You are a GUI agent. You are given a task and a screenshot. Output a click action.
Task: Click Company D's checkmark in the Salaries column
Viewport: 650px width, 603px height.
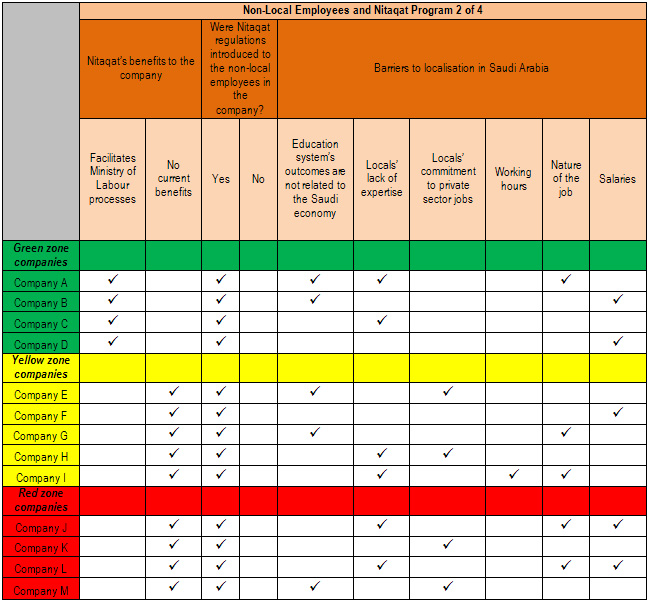(618, 341)
